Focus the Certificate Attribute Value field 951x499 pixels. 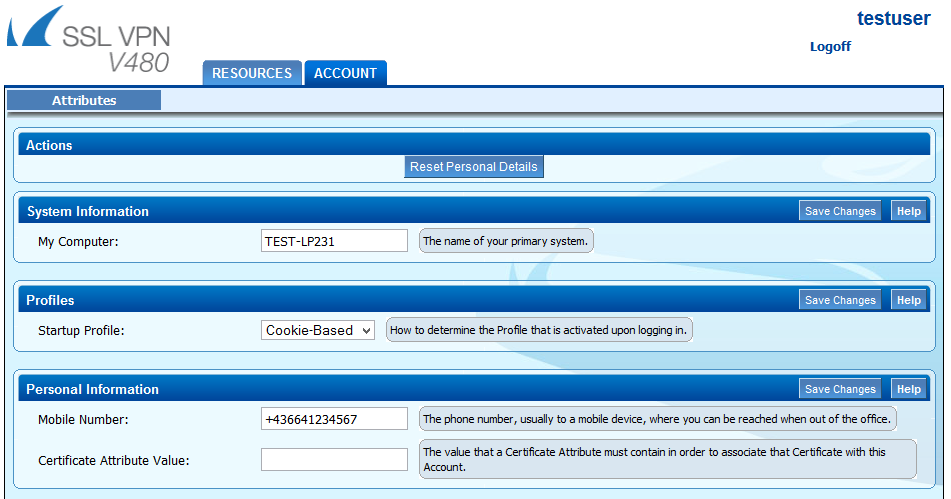tap(334, 460)
